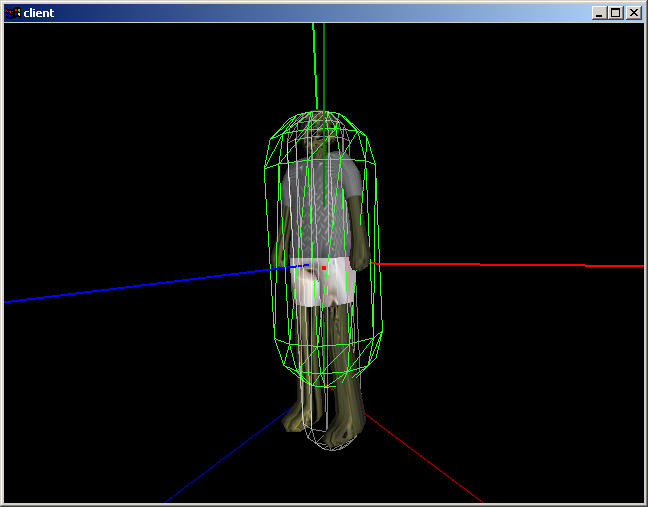Select the red center point on character
Screen dimensions: 648x507
pyautogui.click(x=324, y=268)
